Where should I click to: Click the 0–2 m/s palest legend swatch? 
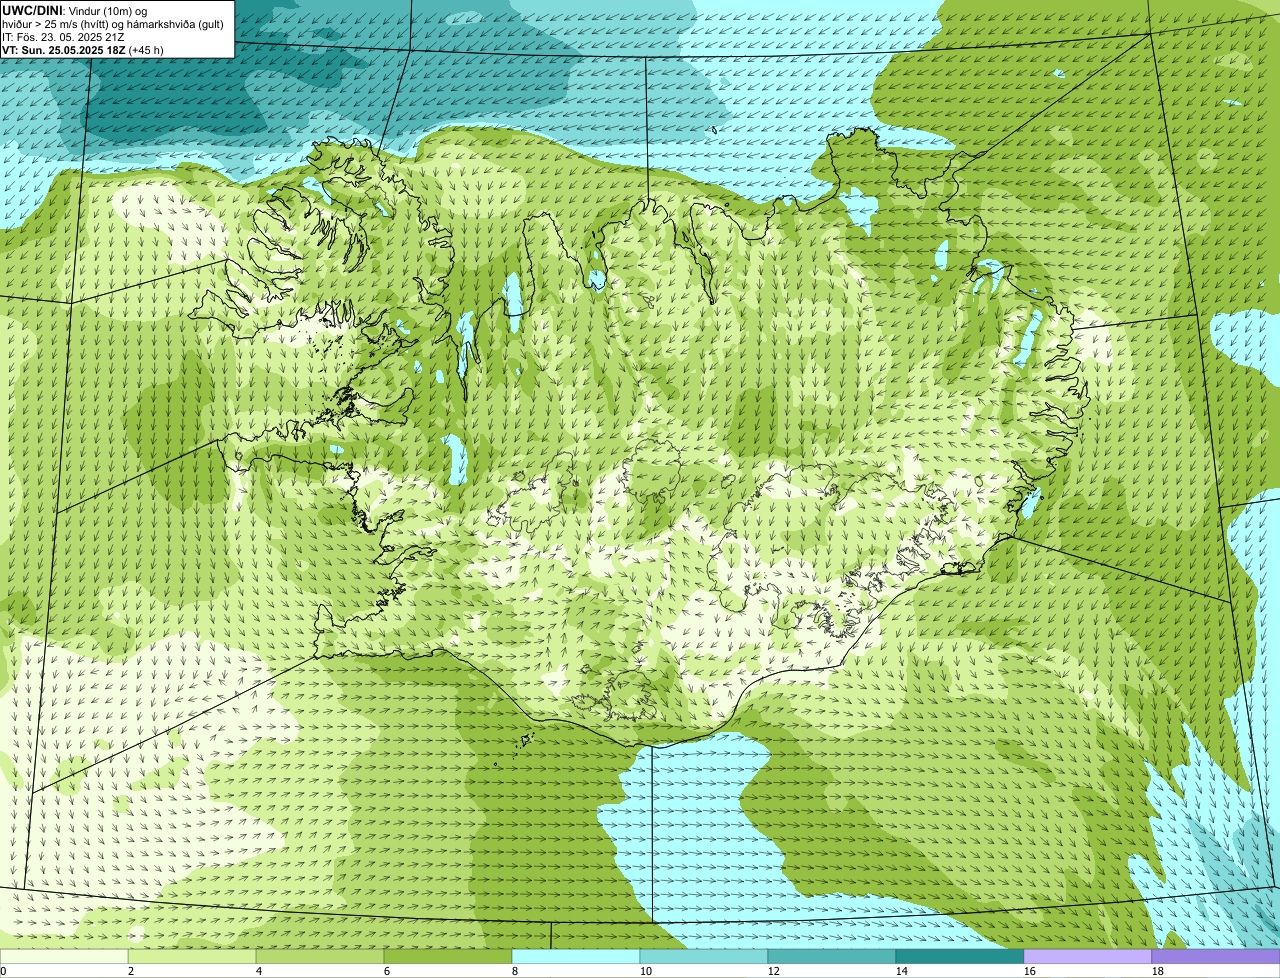coord(64,956)
